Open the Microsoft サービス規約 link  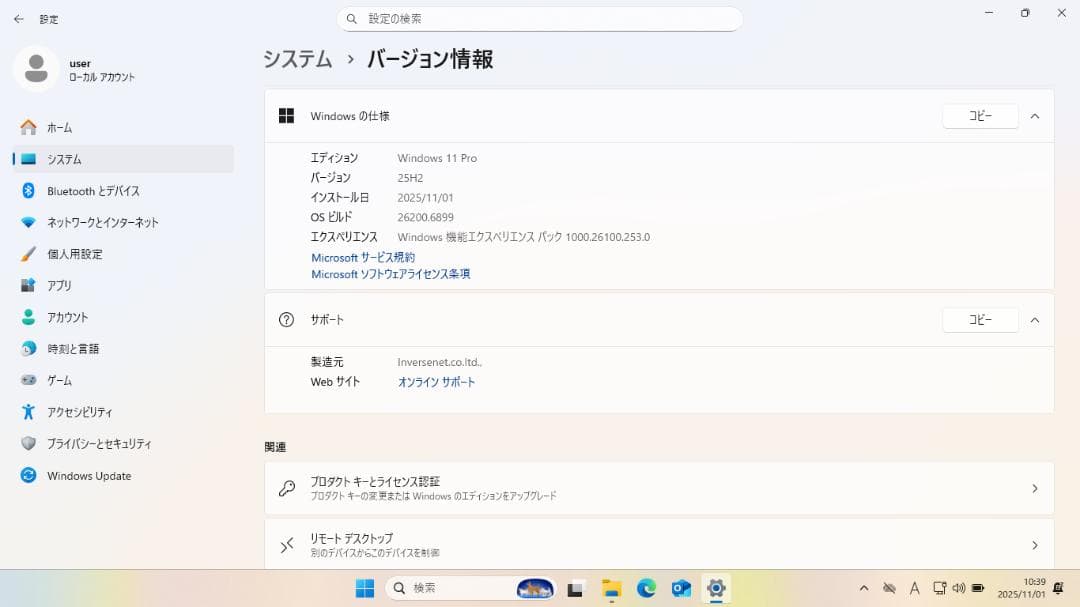click(x=361, y=257)
